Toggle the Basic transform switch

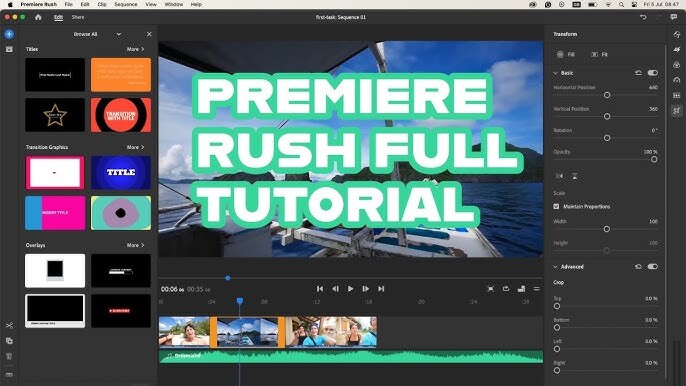coord(652,73)
